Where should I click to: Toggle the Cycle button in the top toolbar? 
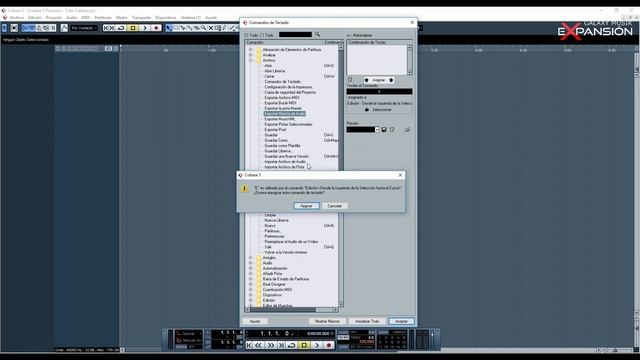(x=121, y=28)
